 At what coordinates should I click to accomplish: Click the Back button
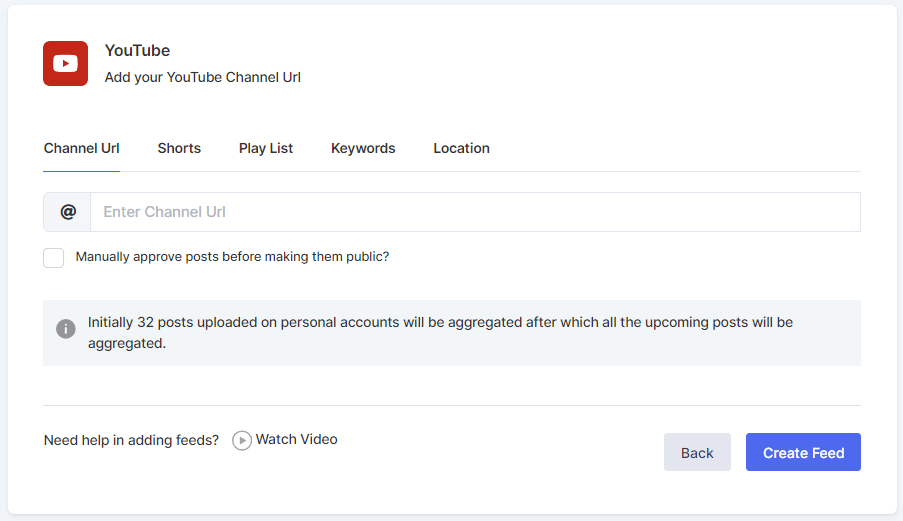(697, 453)
